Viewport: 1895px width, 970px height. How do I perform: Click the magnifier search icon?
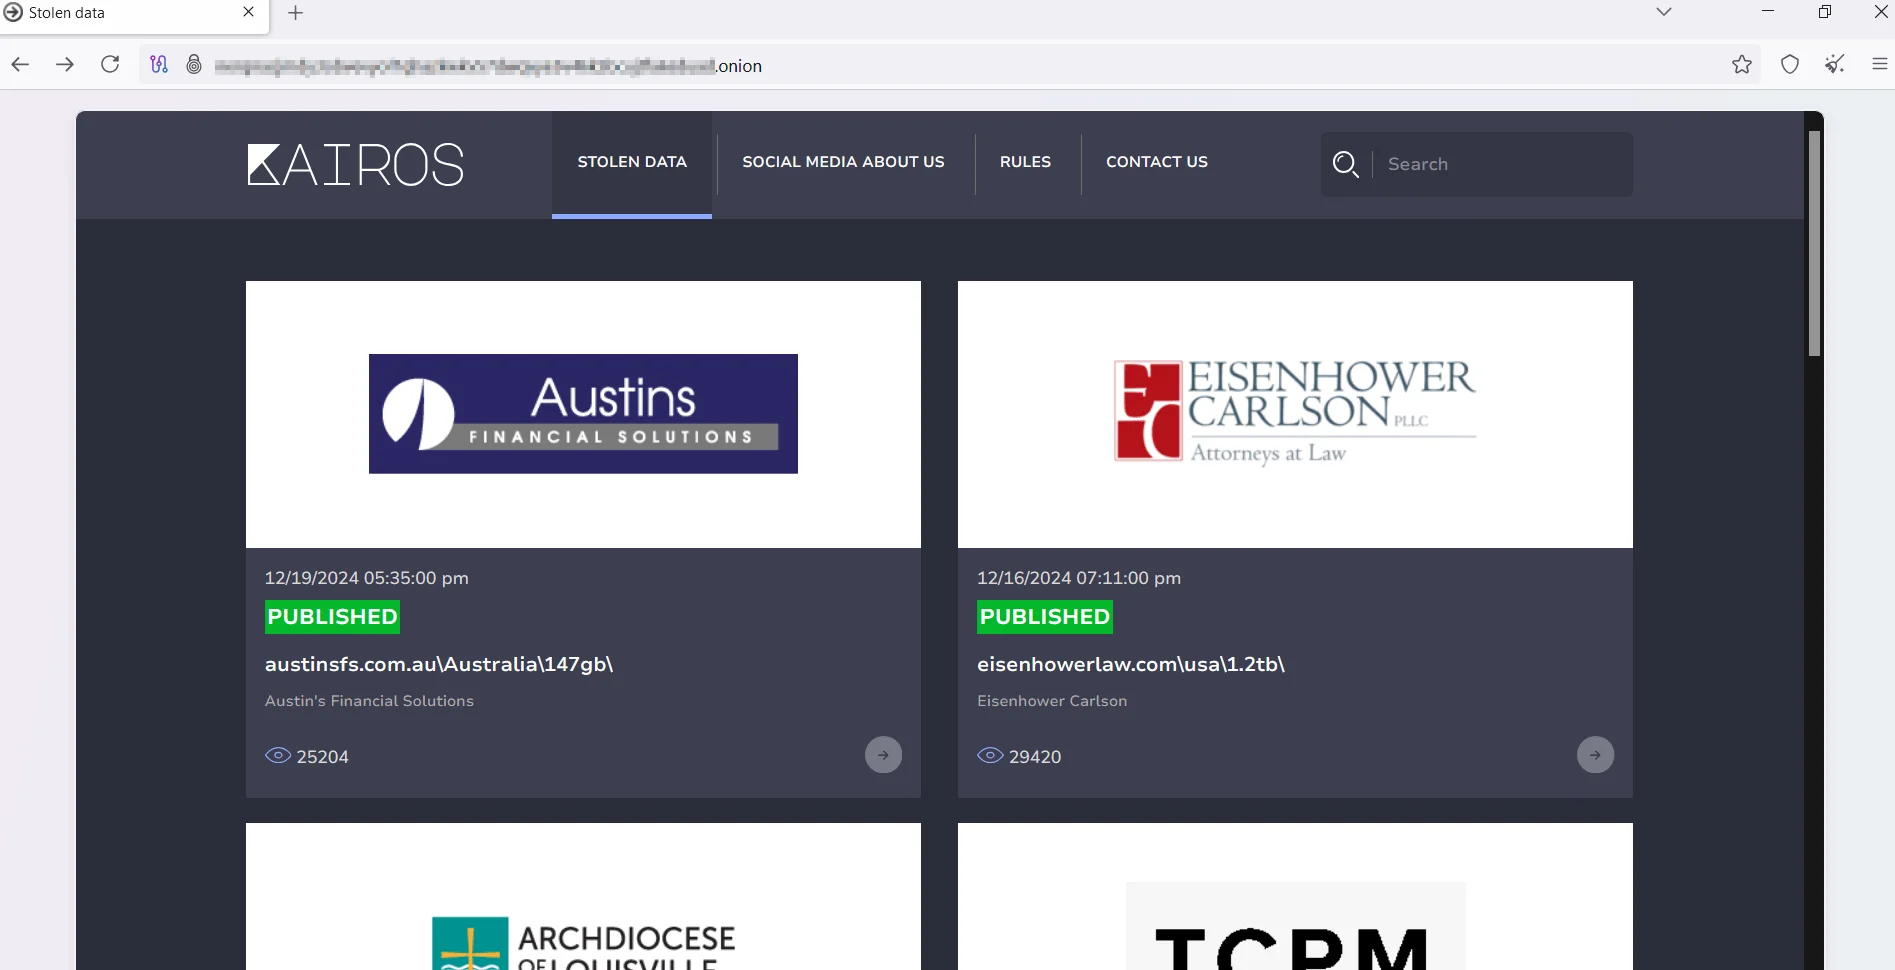(1346, 164)
